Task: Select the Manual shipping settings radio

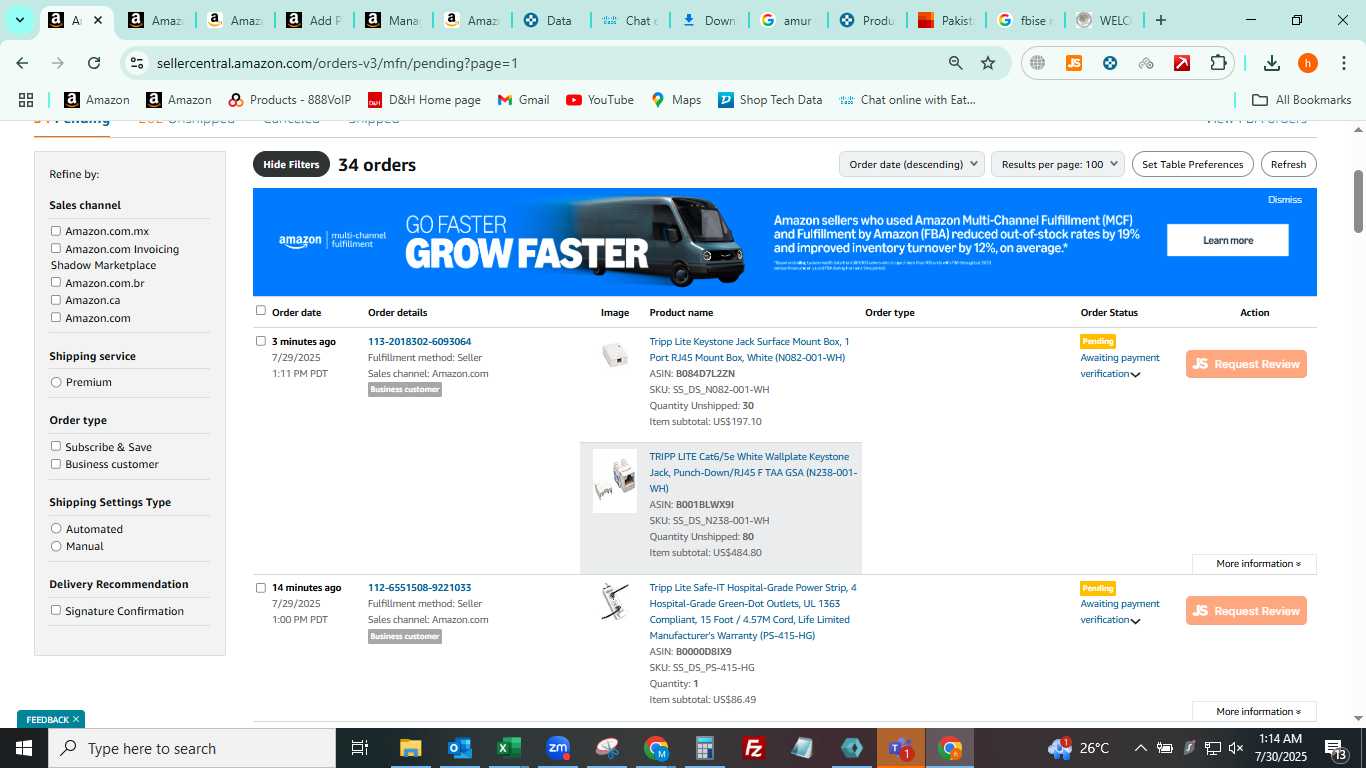Action: tap(56, 546)
